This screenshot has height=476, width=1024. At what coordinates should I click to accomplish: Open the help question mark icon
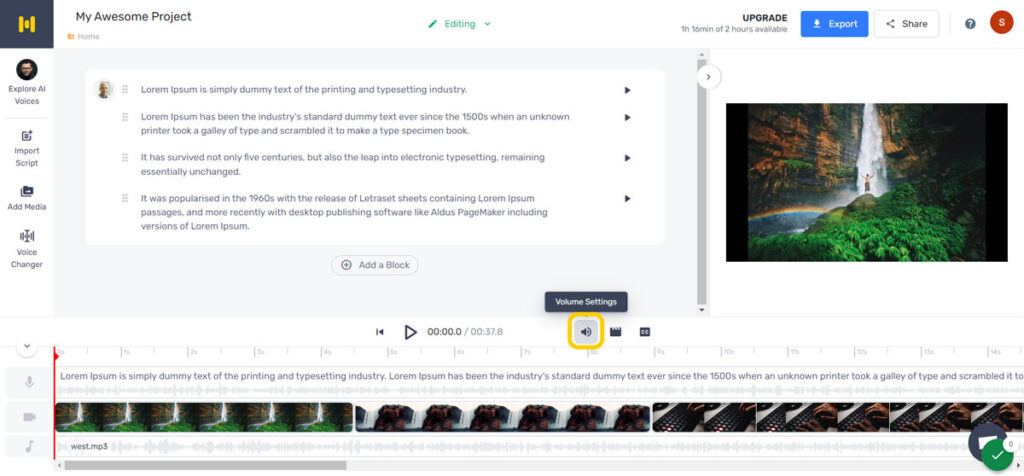970,24
